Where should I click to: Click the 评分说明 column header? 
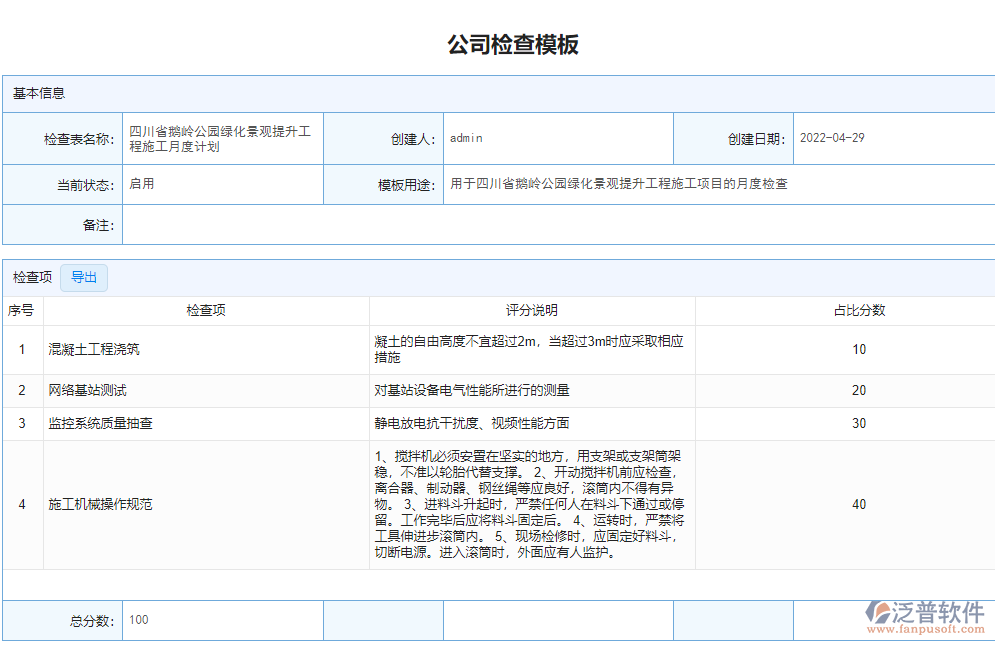pyautogui.click(x=533, y=310)
